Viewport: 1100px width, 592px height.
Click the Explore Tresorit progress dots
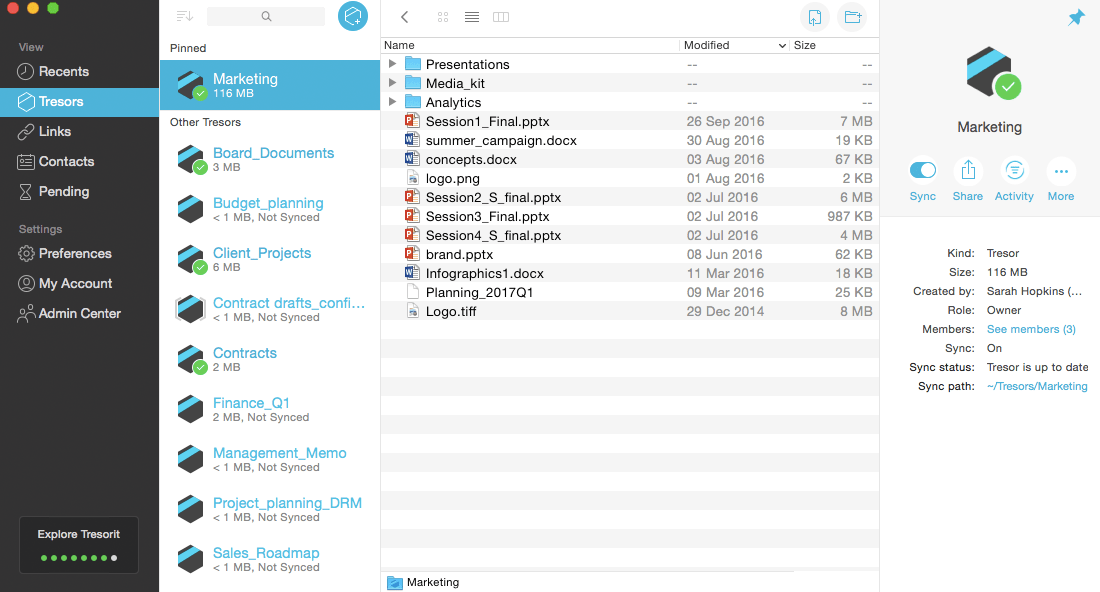click(79, 558)
